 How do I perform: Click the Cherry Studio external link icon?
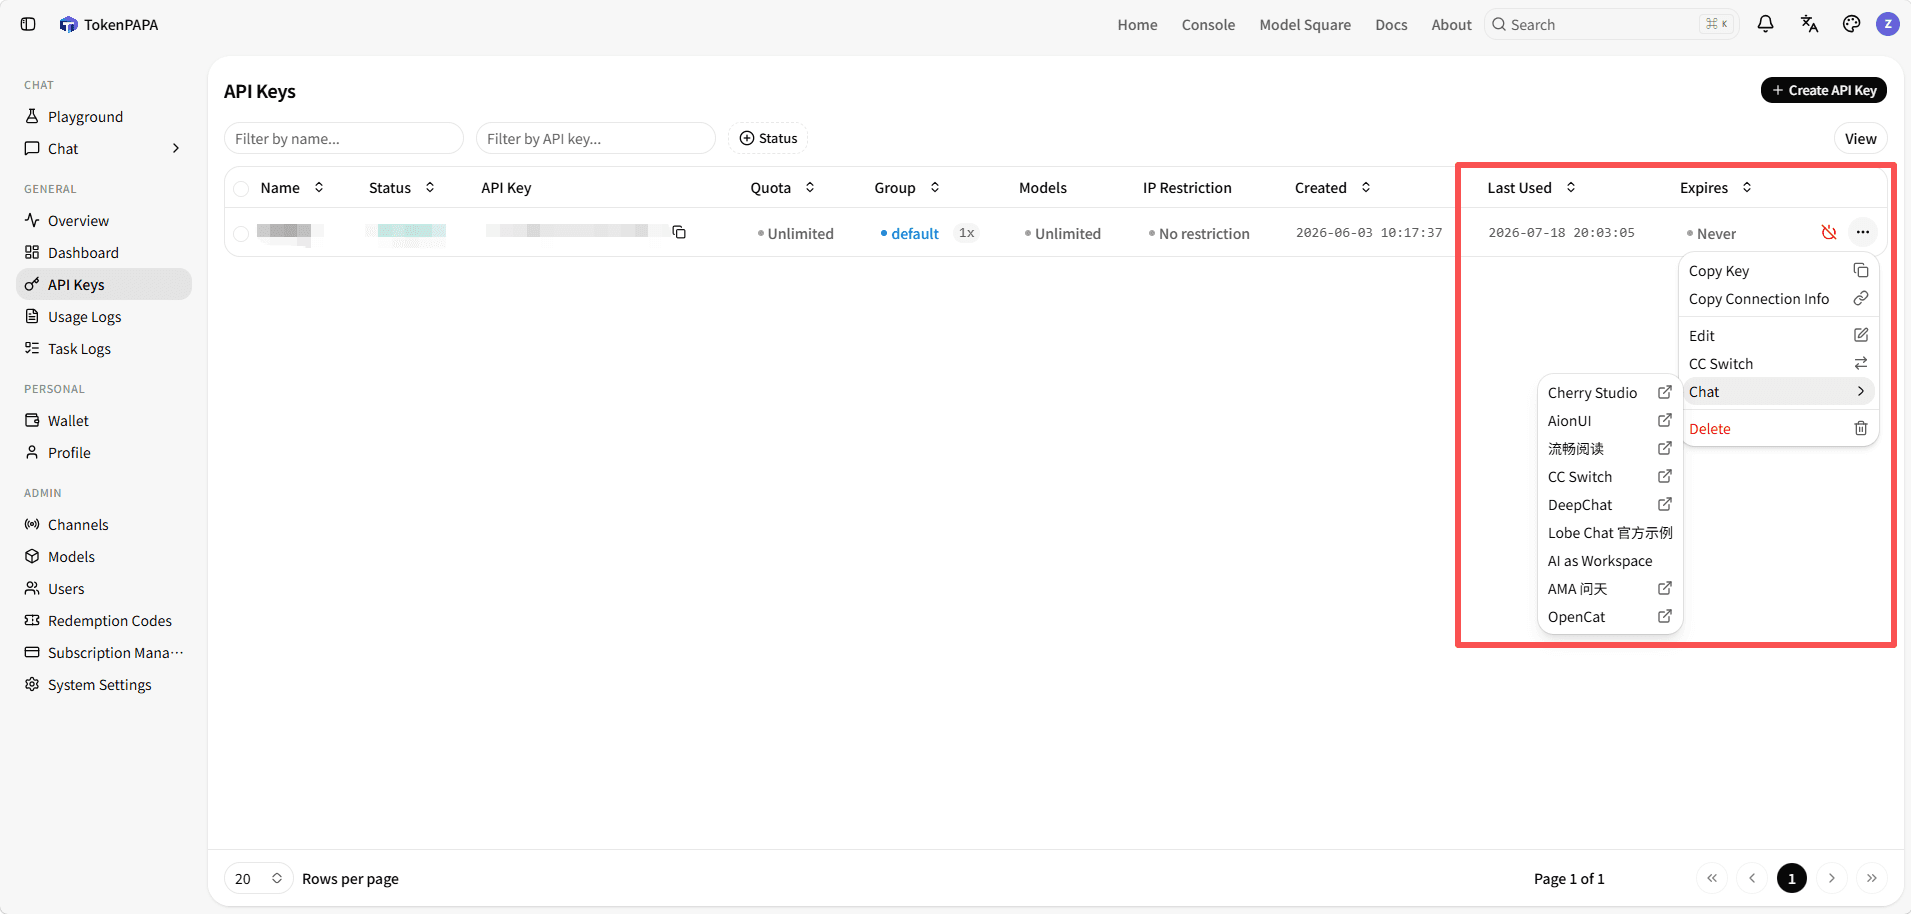[1665, 392]
